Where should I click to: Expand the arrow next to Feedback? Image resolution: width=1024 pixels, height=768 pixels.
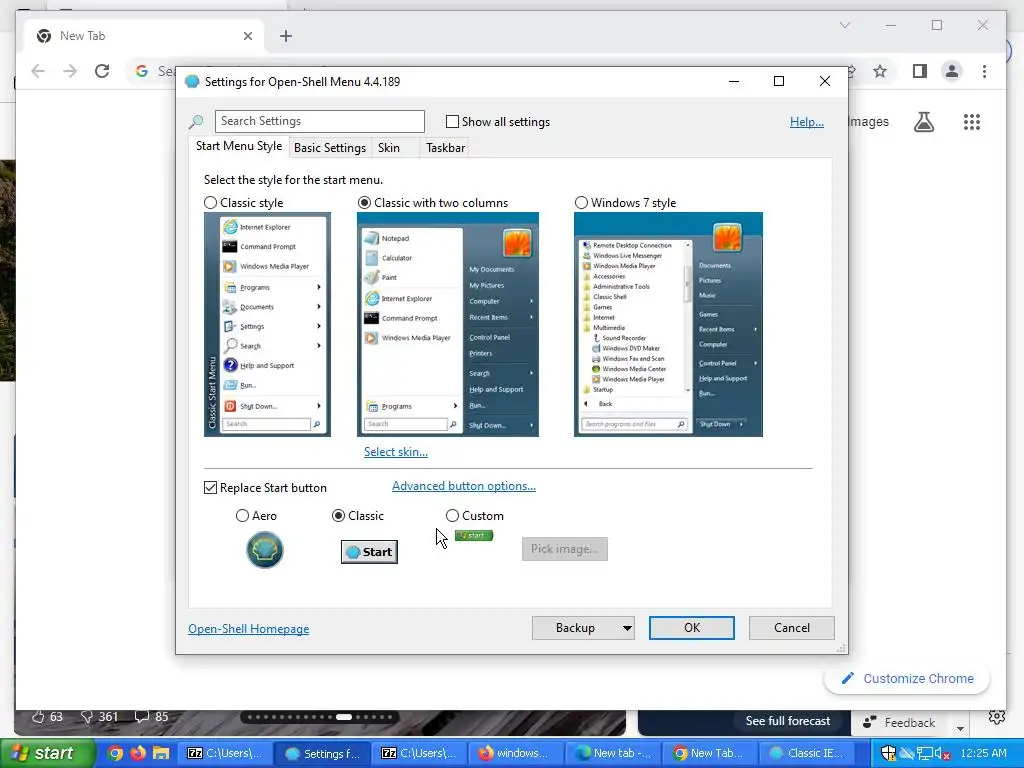click(x=960, y=728)
